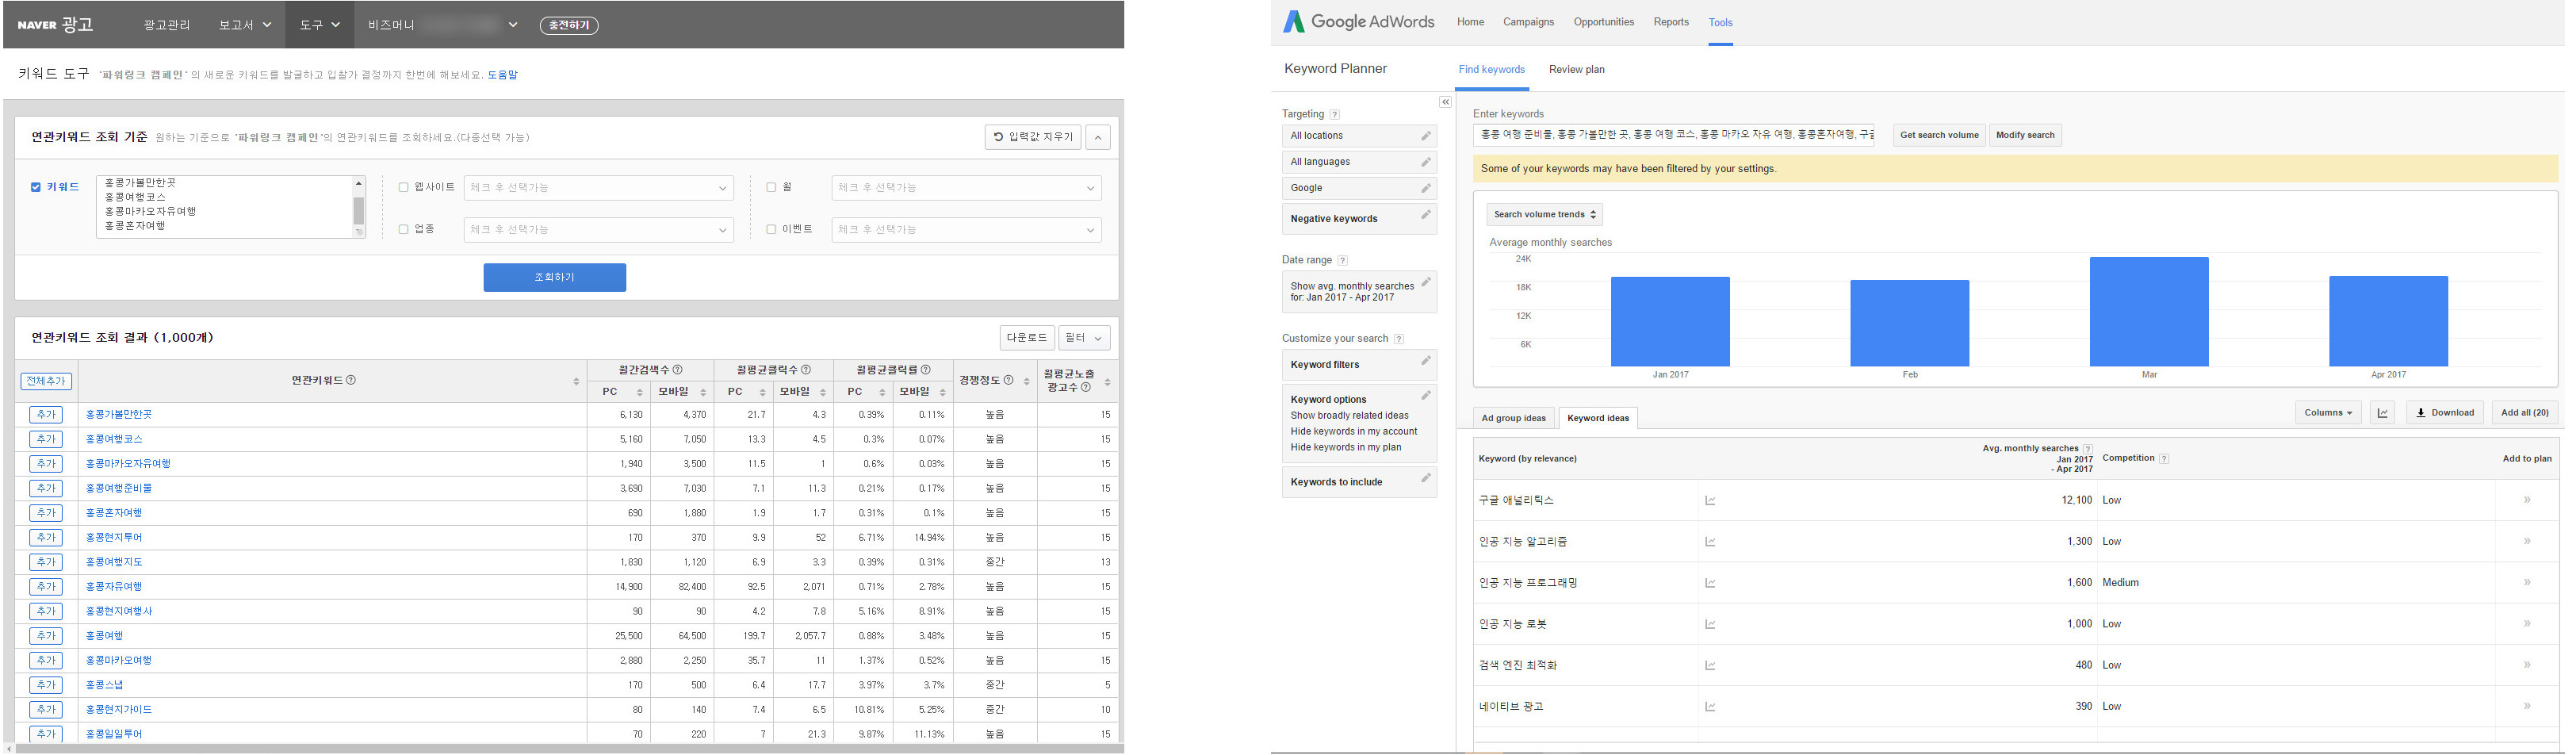Add 네이티브 광고 to plan arrow

click(2527, 706)
